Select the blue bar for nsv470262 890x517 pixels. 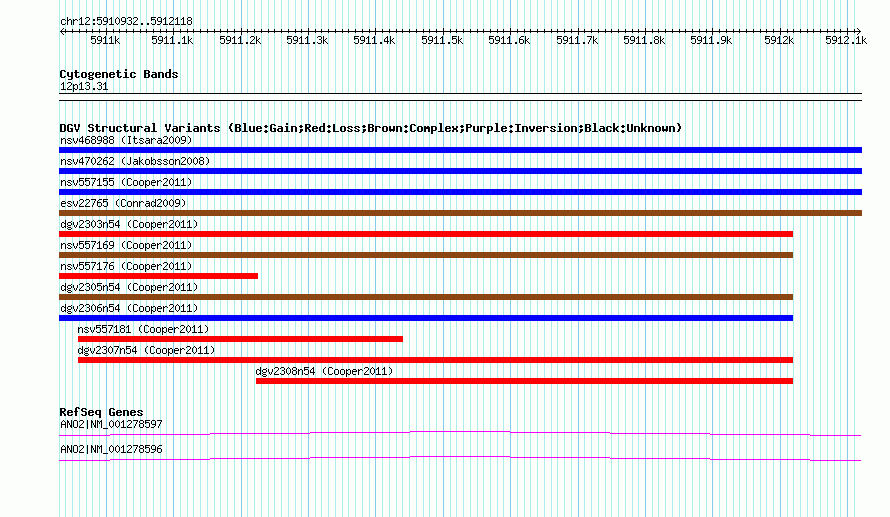pyautogui.click(x=460, y=171)
